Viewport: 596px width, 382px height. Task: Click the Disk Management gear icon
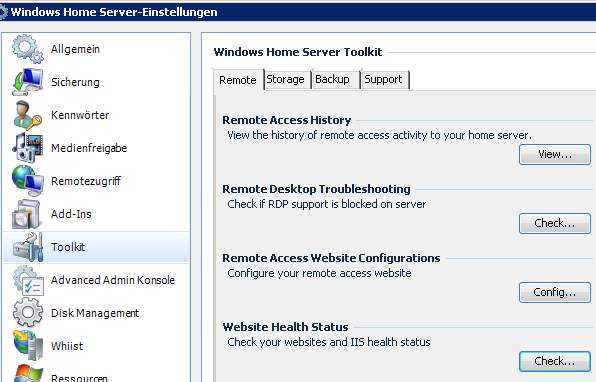point(28,312)
